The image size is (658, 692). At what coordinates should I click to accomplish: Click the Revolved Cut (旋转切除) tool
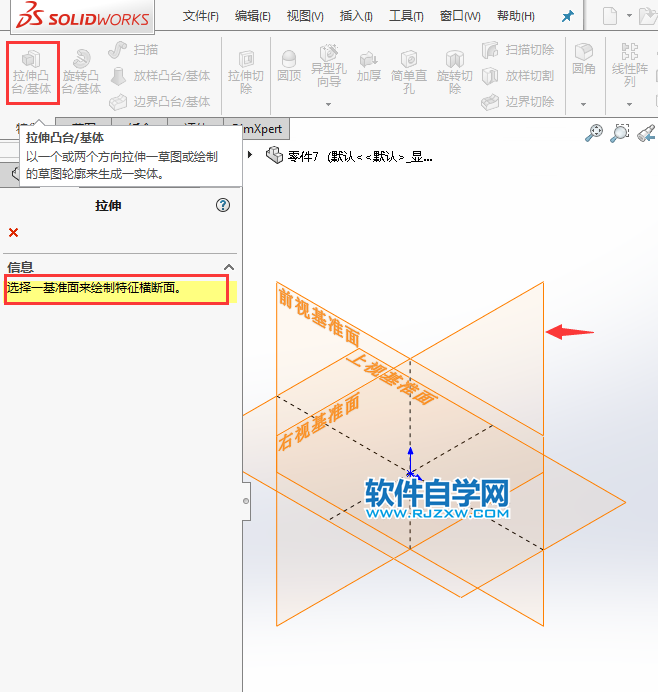pyautogui.click(x=455, y=72)
